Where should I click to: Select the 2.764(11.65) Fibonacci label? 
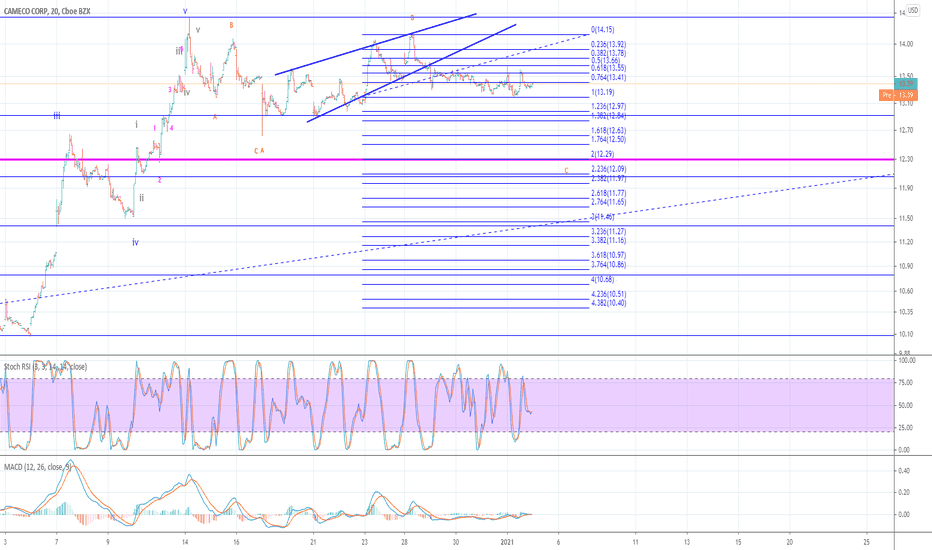(608, 203)
